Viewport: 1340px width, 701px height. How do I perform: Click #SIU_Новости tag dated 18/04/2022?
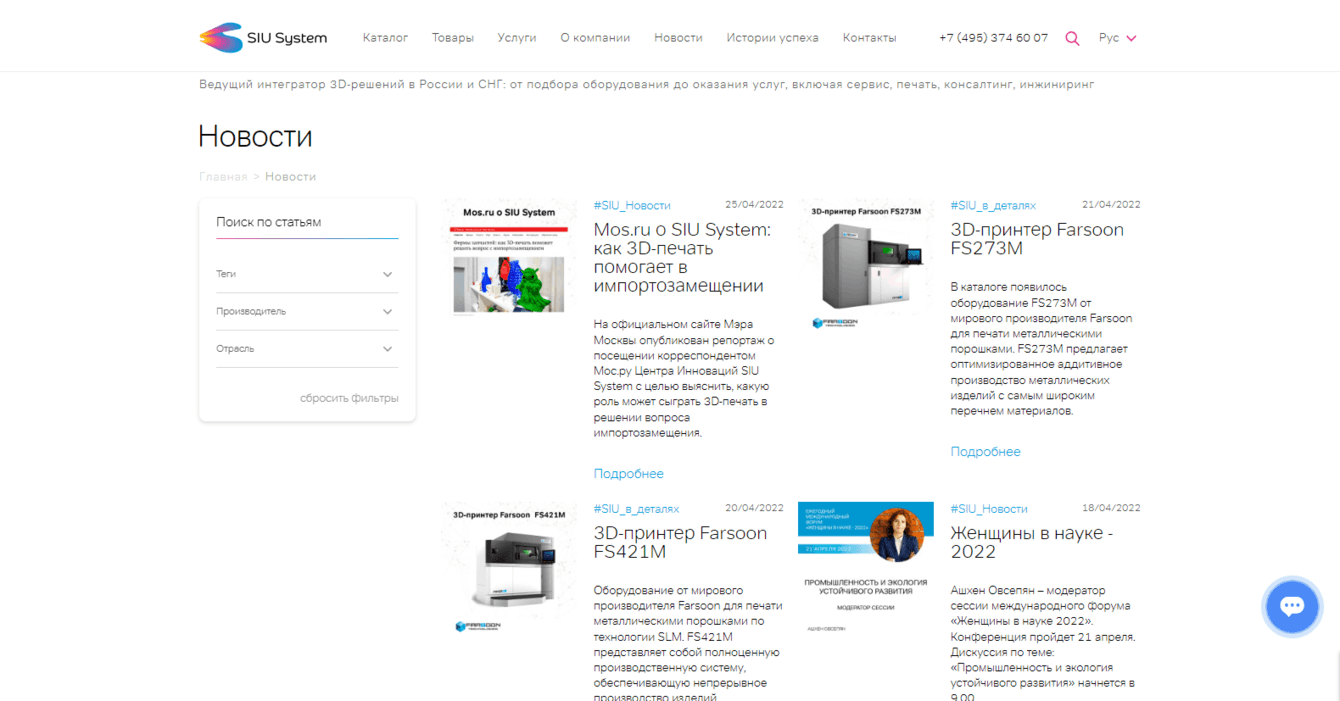(x=989, y=509)
